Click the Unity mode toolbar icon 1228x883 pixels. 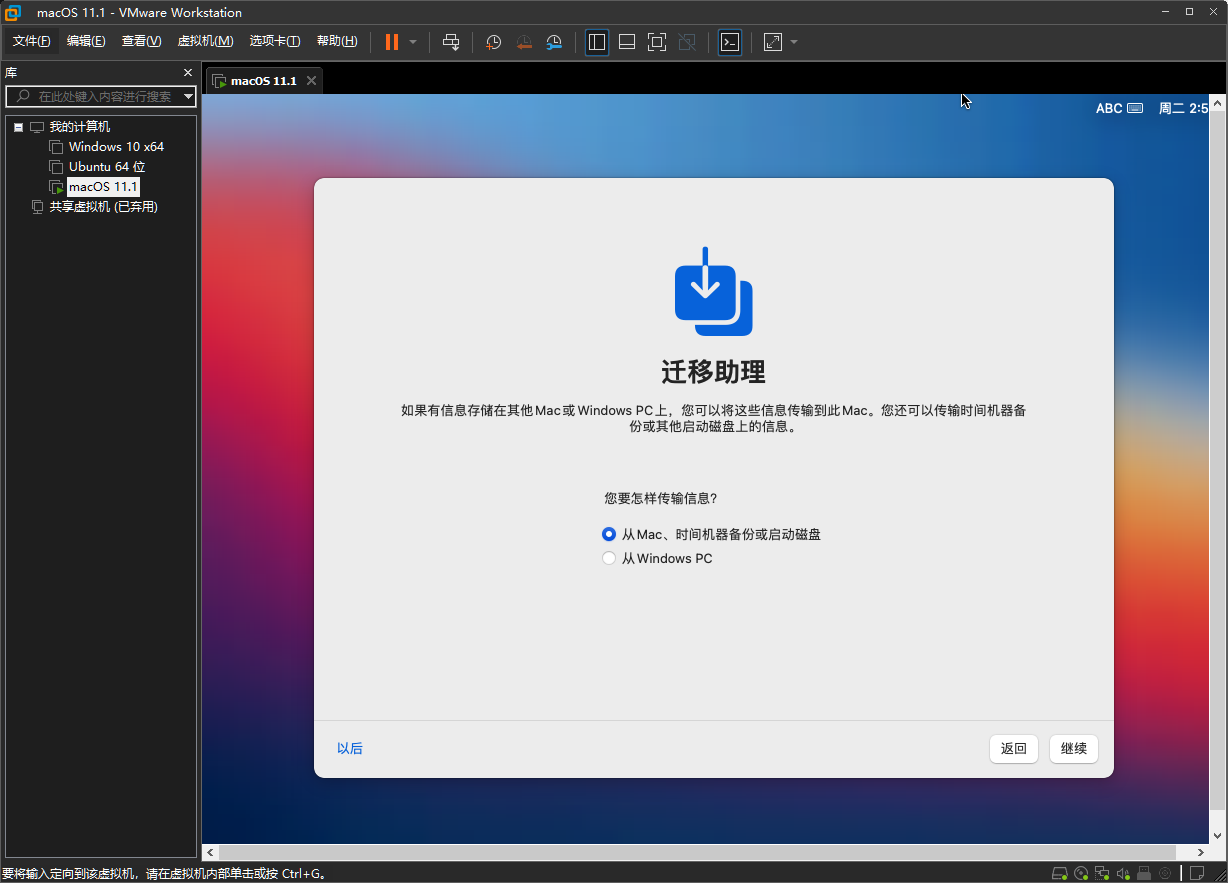[x=687, y=42]
